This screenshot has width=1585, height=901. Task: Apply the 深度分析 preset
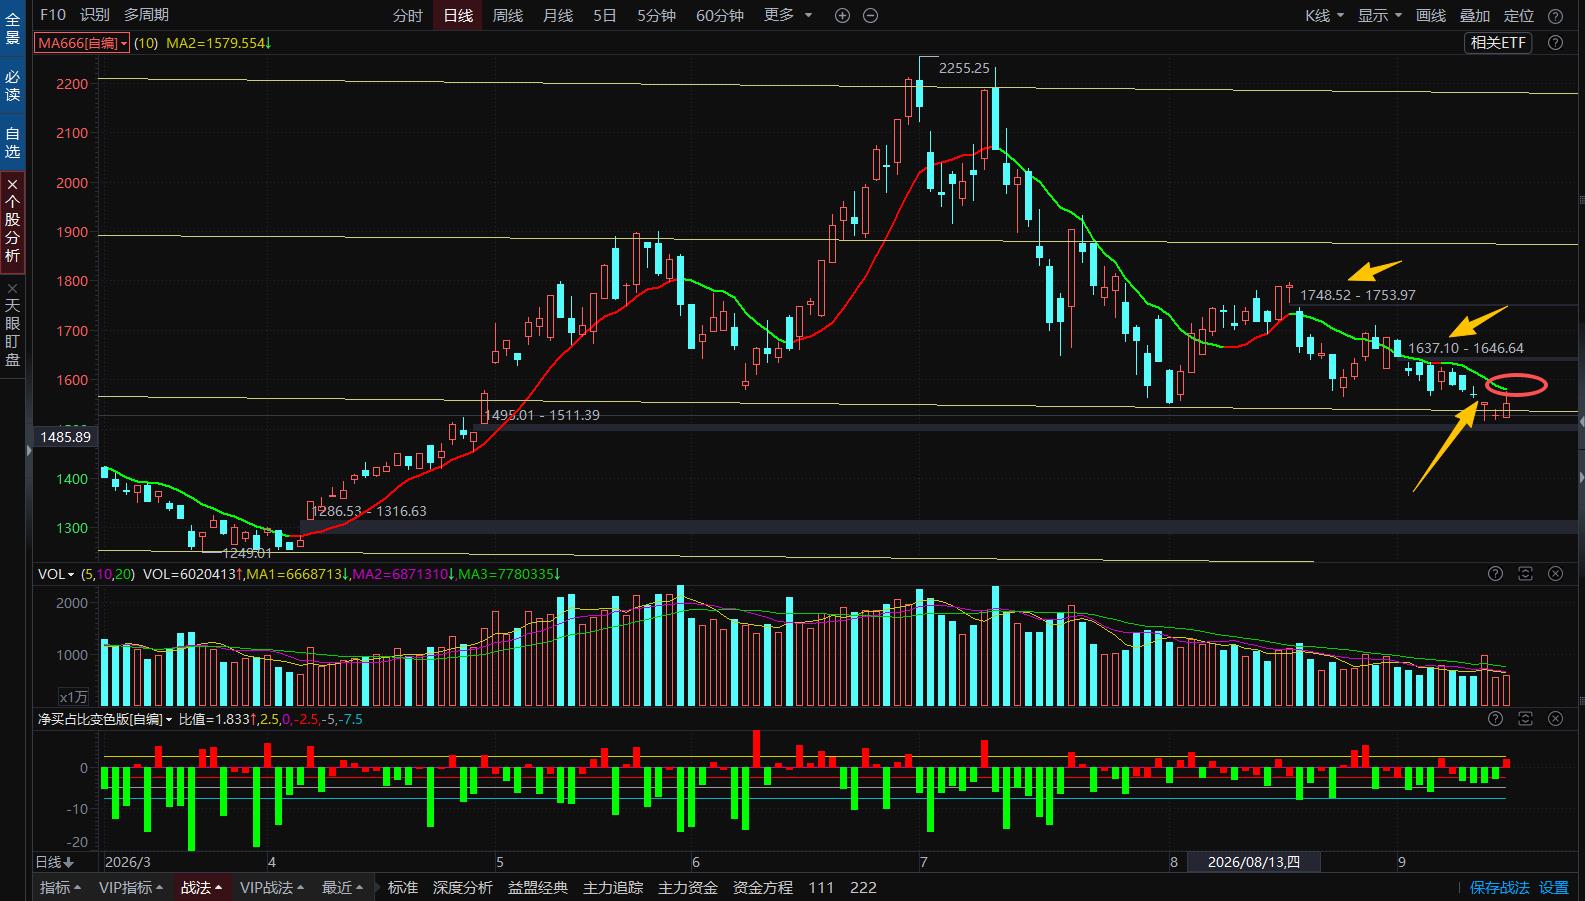coord(463,888)
